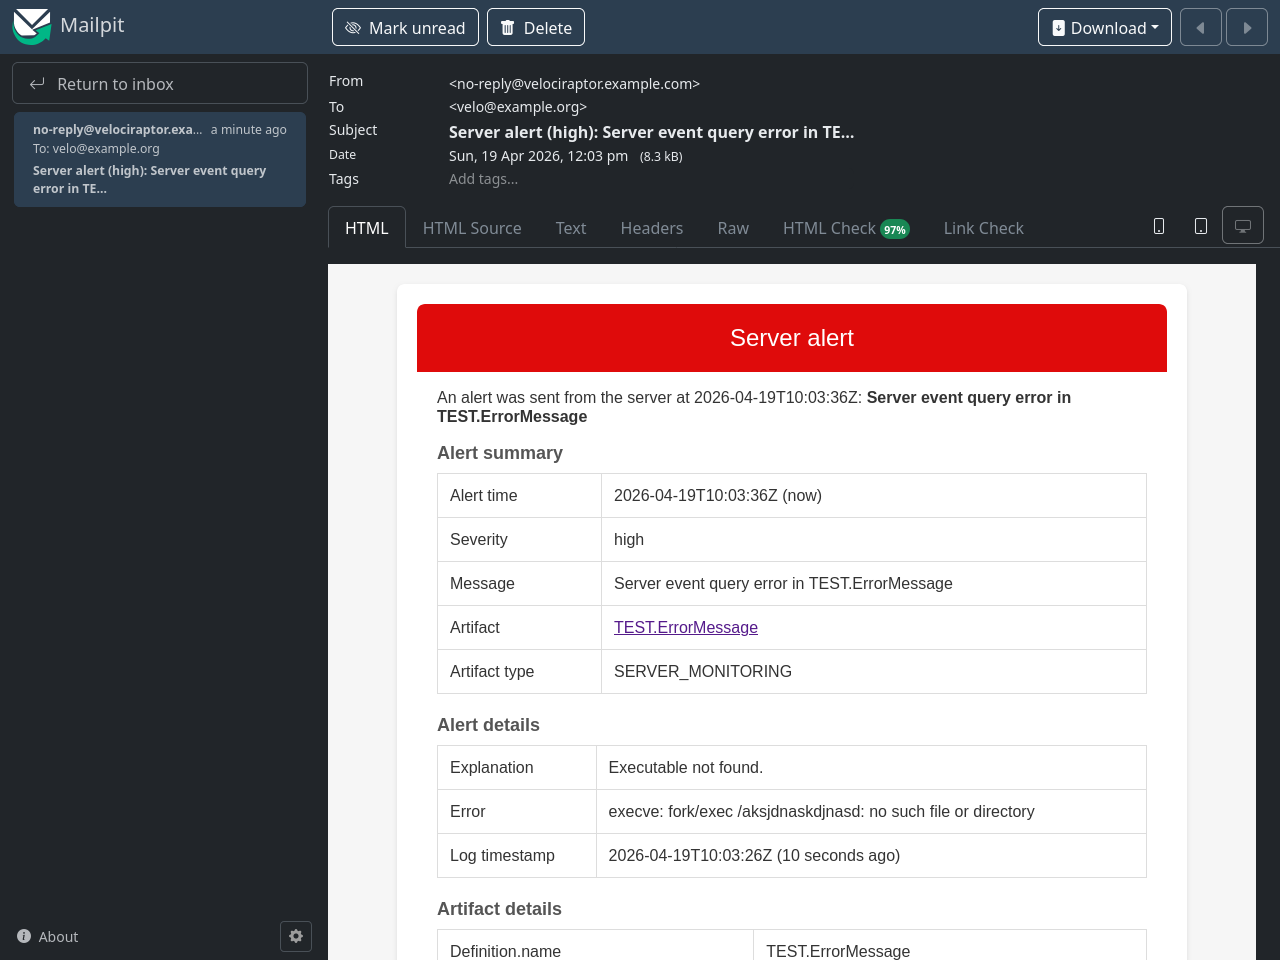
Task: Open the HTML Source tab
Action: pos(472,228)
